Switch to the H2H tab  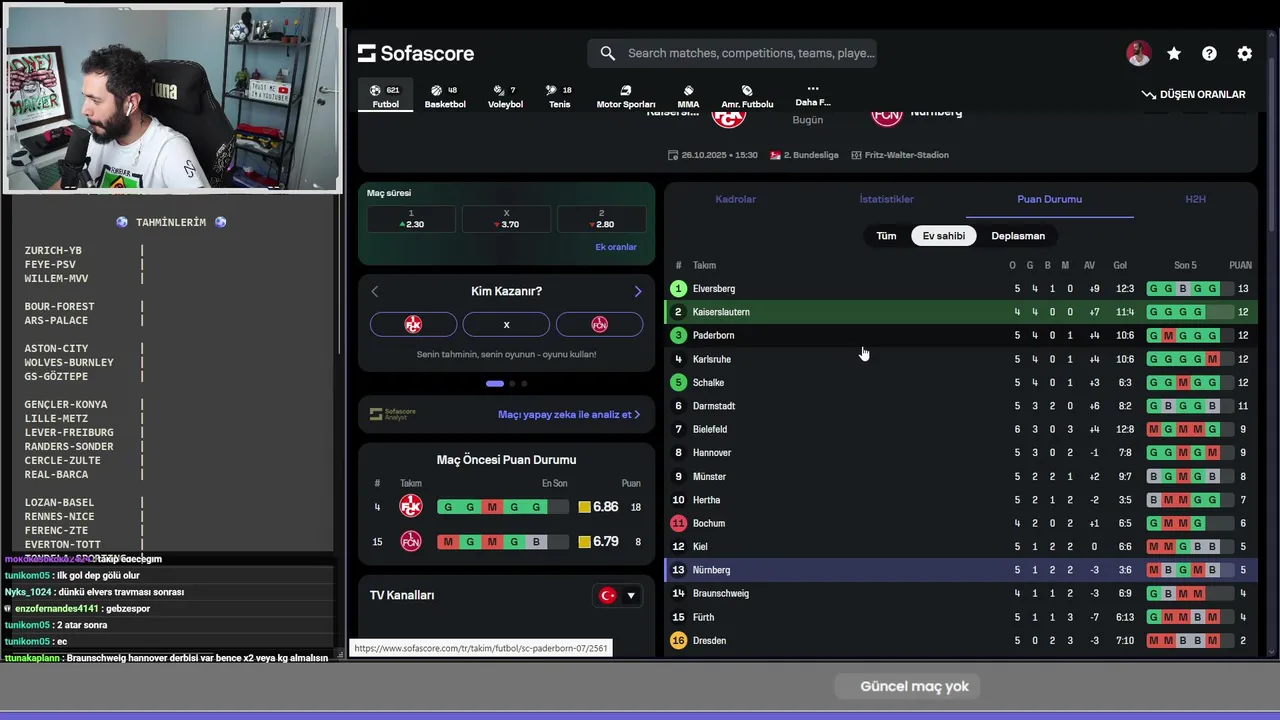(1195, 199)
